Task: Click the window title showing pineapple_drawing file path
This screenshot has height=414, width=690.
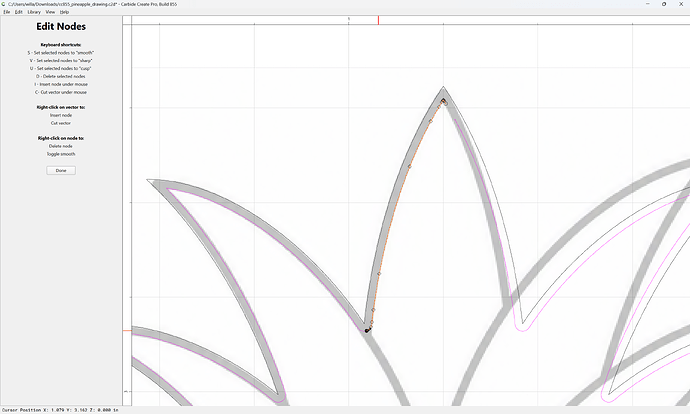Action: pyautogui.click(x=92, y=4)
